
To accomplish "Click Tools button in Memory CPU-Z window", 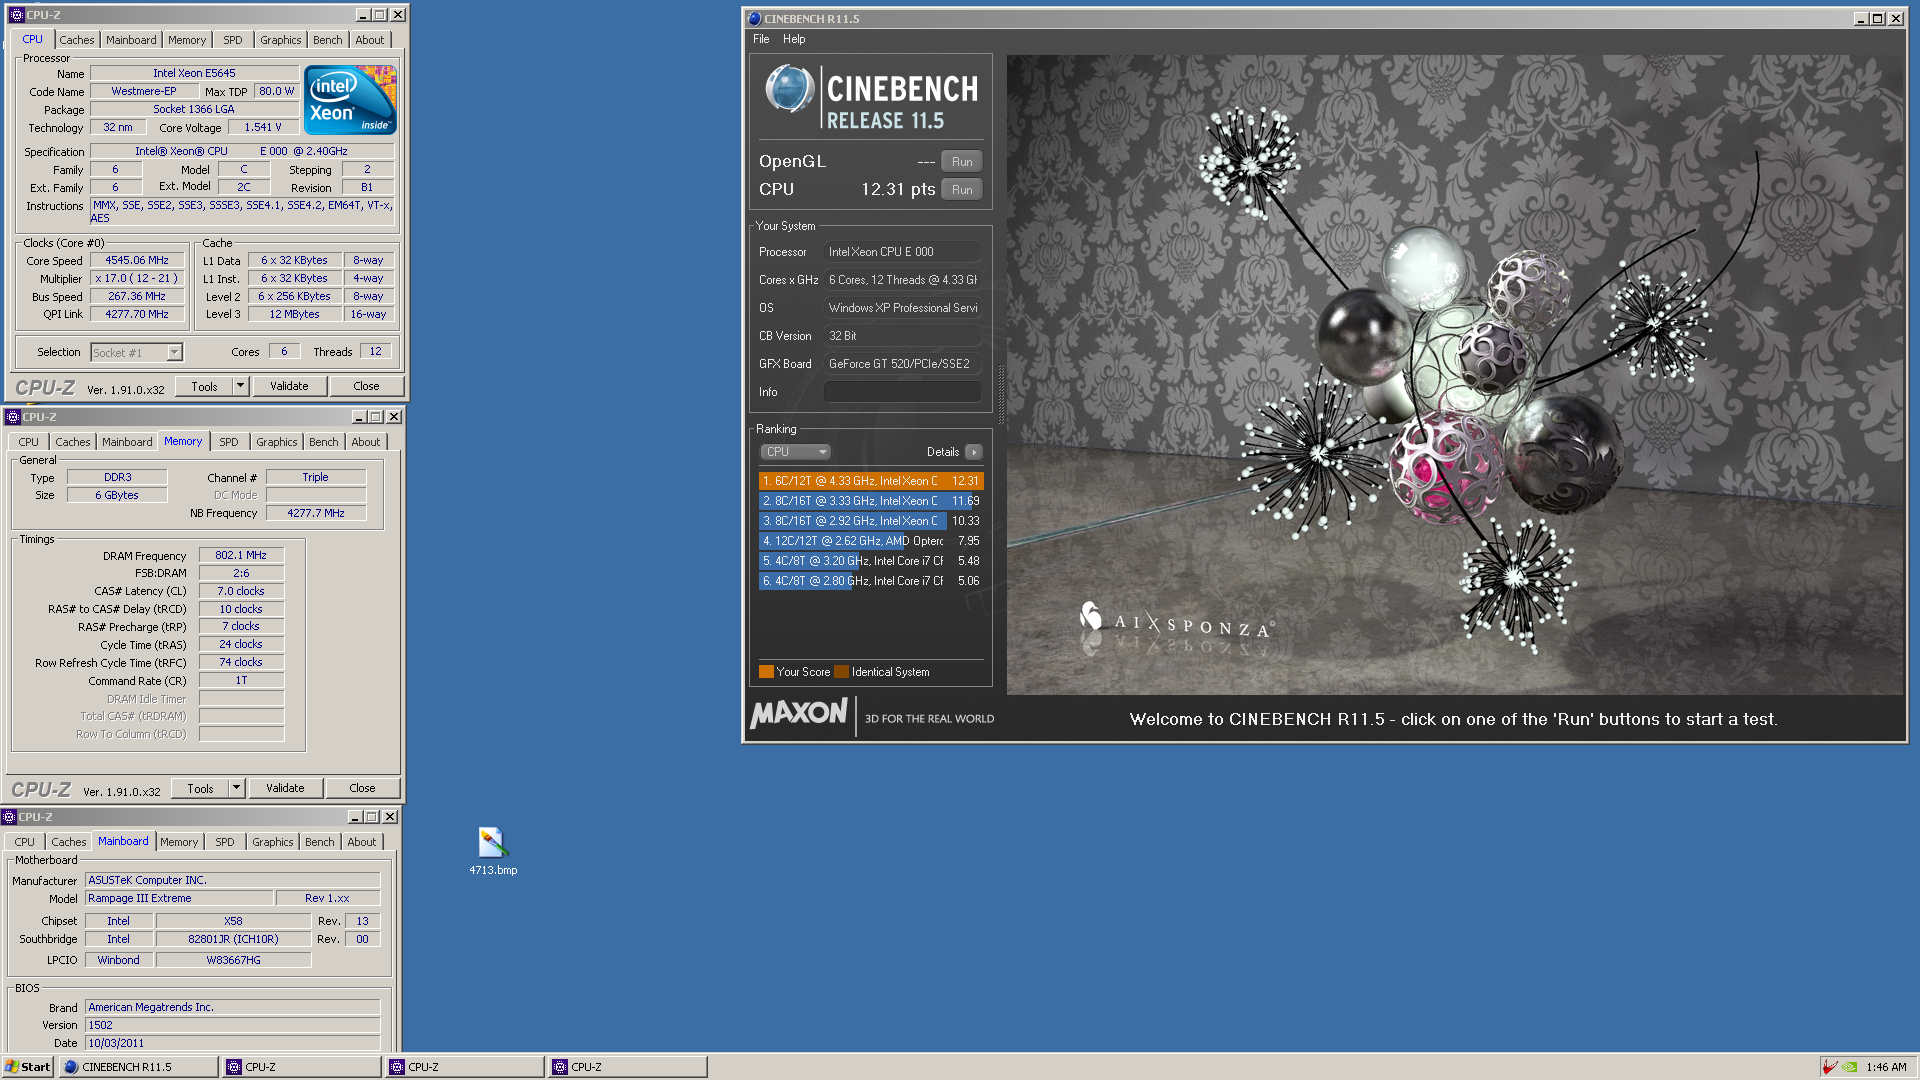I will [200, 788].
